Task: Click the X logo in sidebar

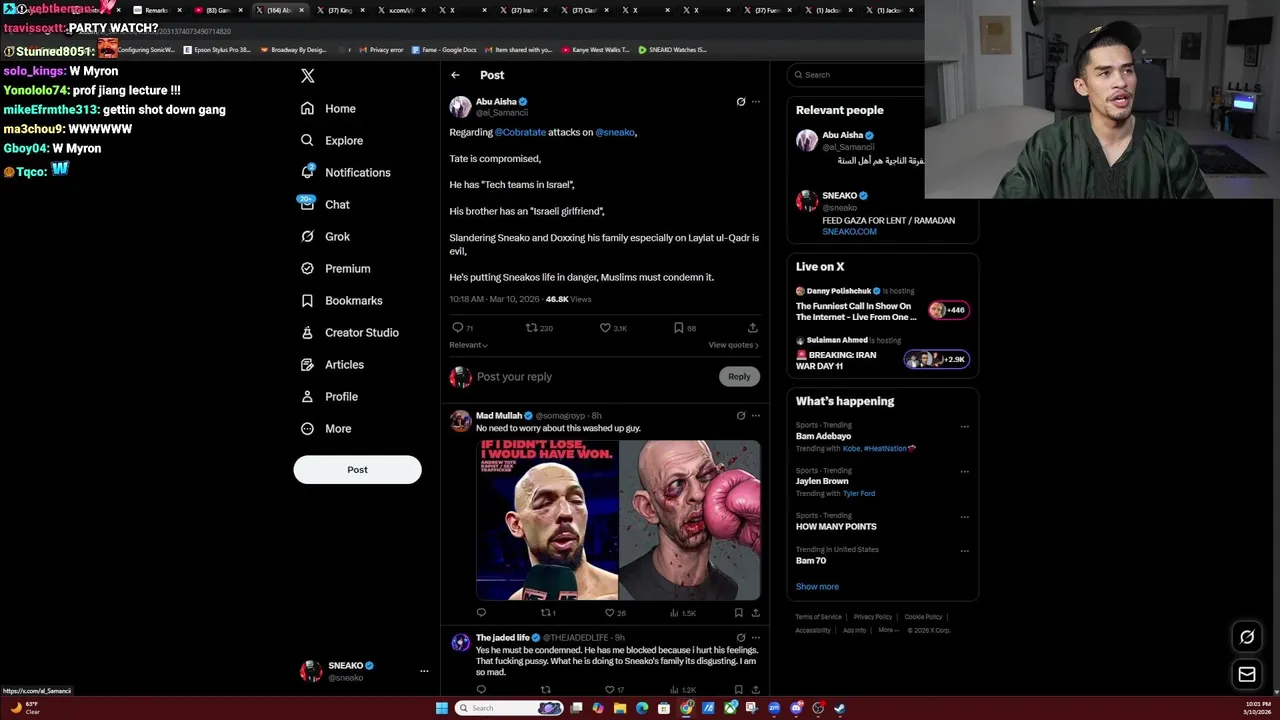Action: [x=308, y=76]
